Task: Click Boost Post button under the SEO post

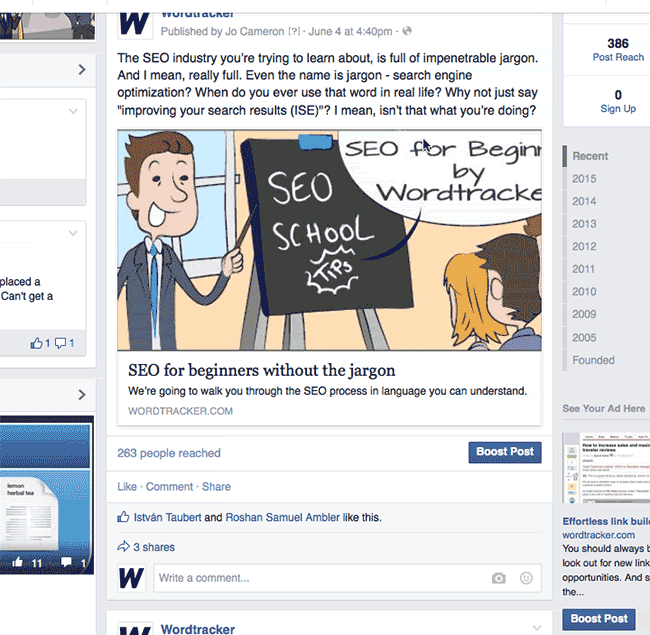Action: (505, 452)
